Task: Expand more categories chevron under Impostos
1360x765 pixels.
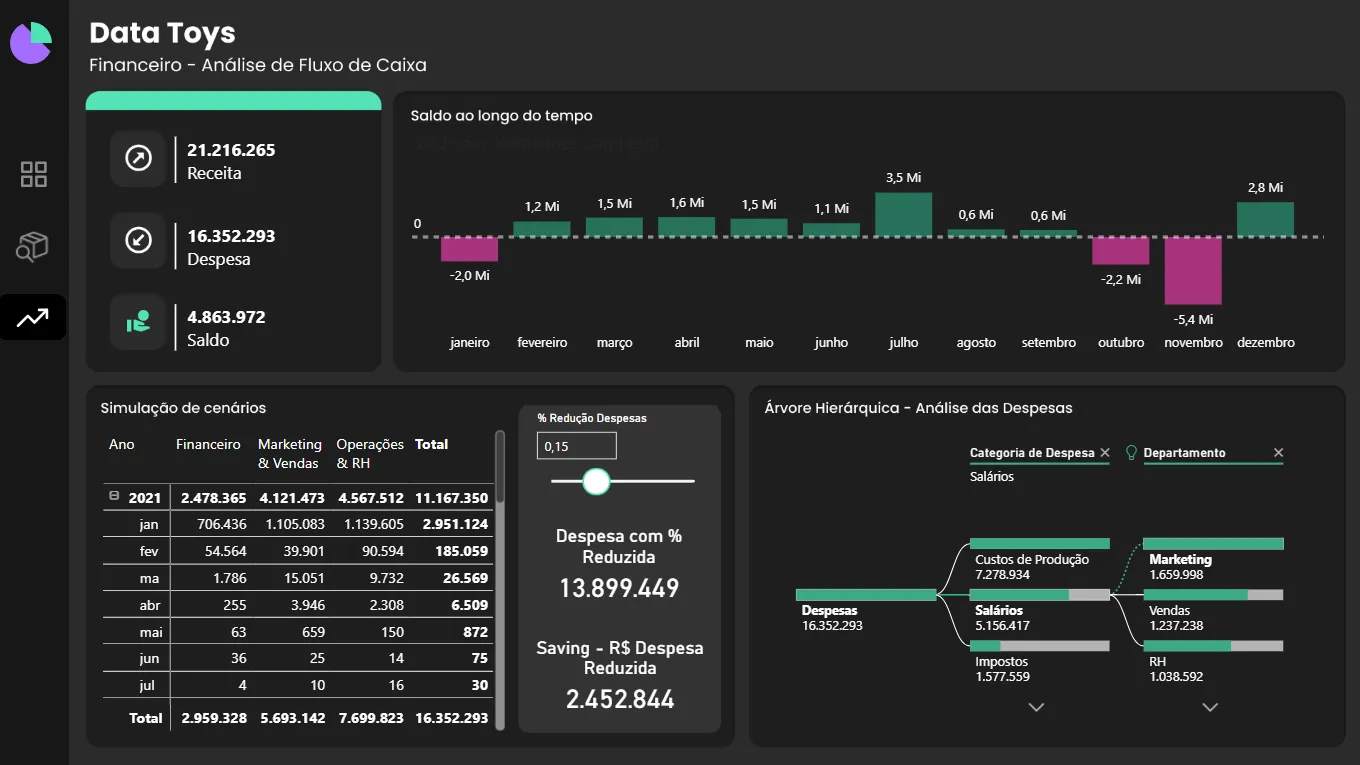Action: (1037, 707)
